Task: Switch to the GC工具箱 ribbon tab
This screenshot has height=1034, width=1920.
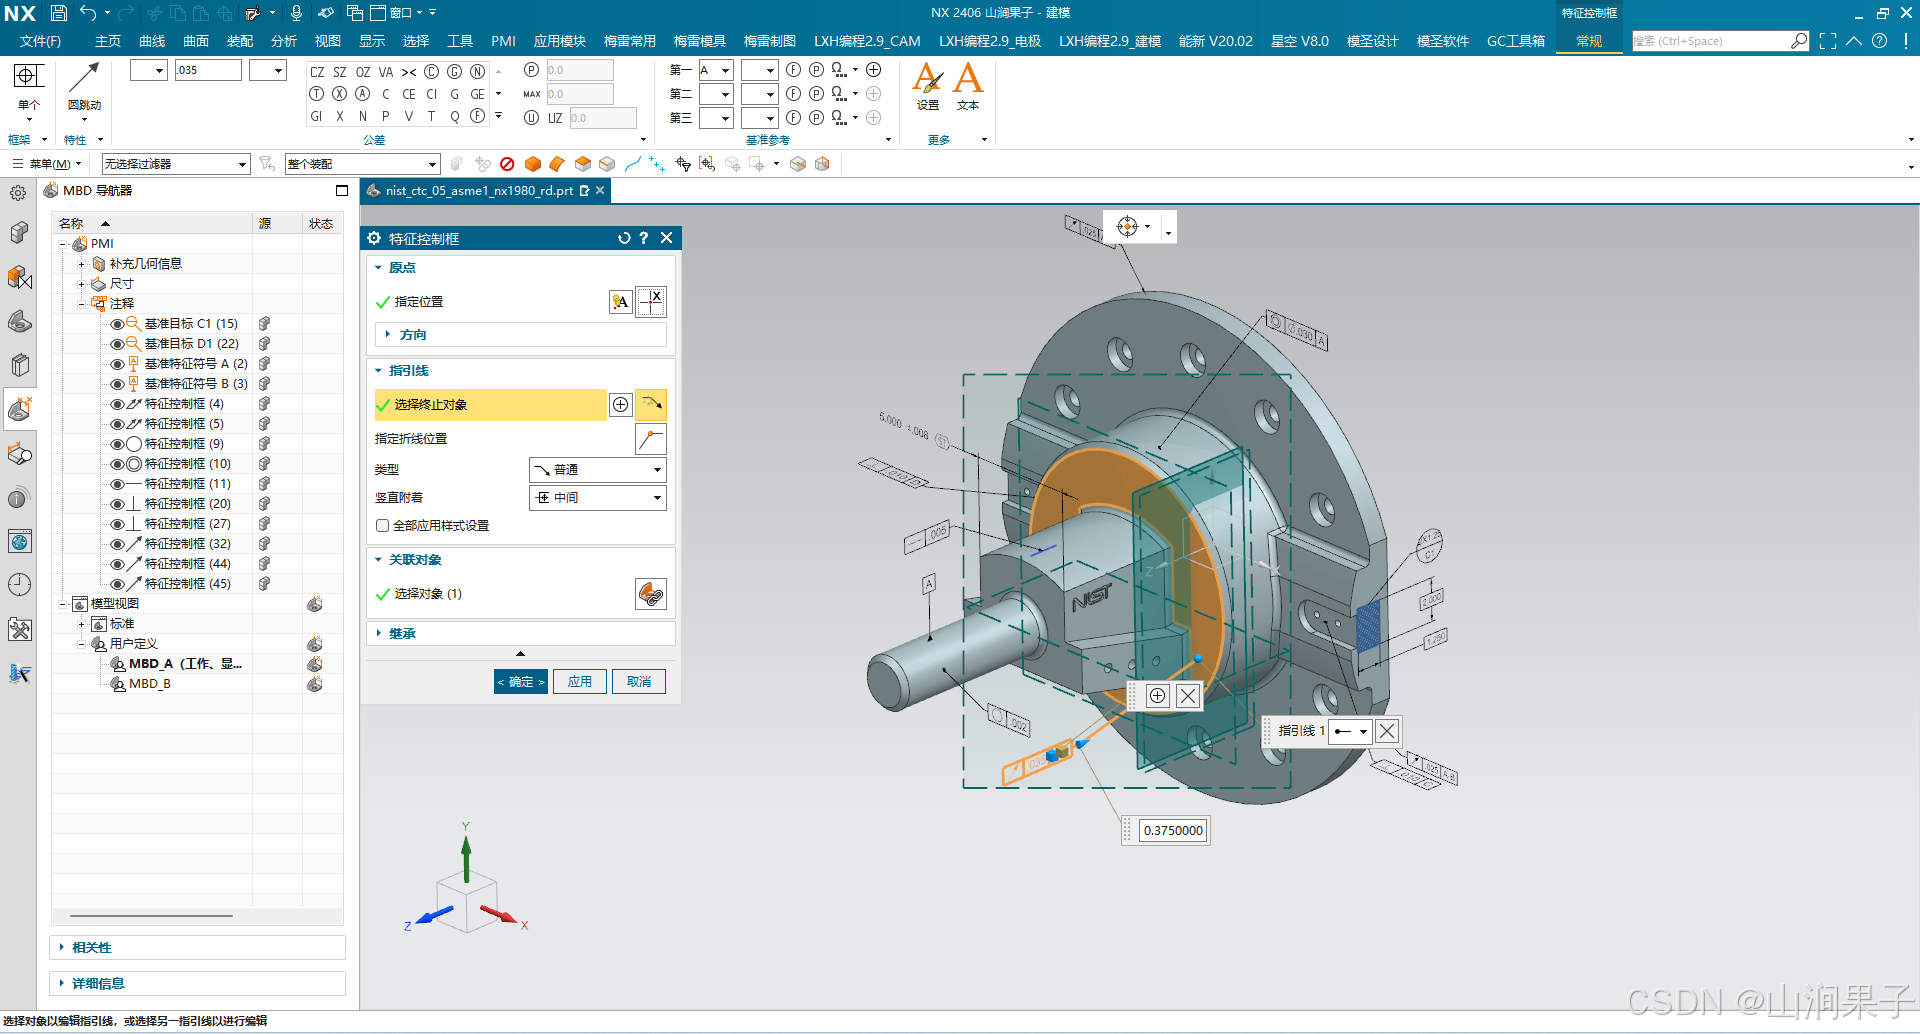Action: (1515, 41)
